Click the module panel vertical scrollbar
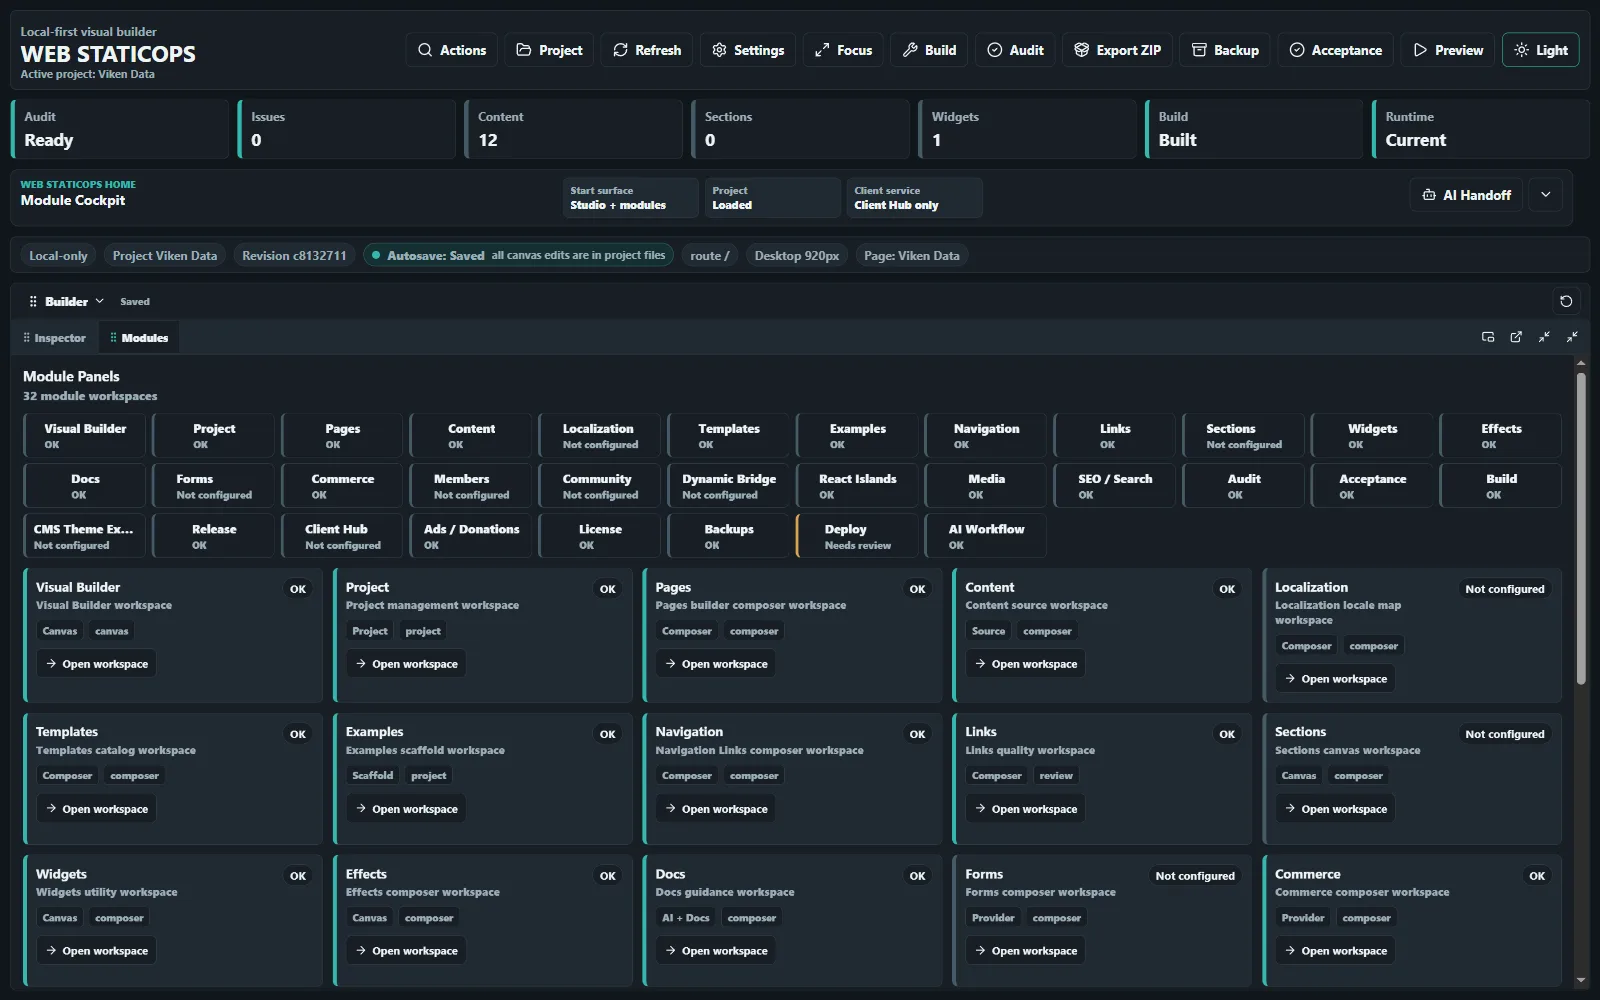 [1581, 529]
